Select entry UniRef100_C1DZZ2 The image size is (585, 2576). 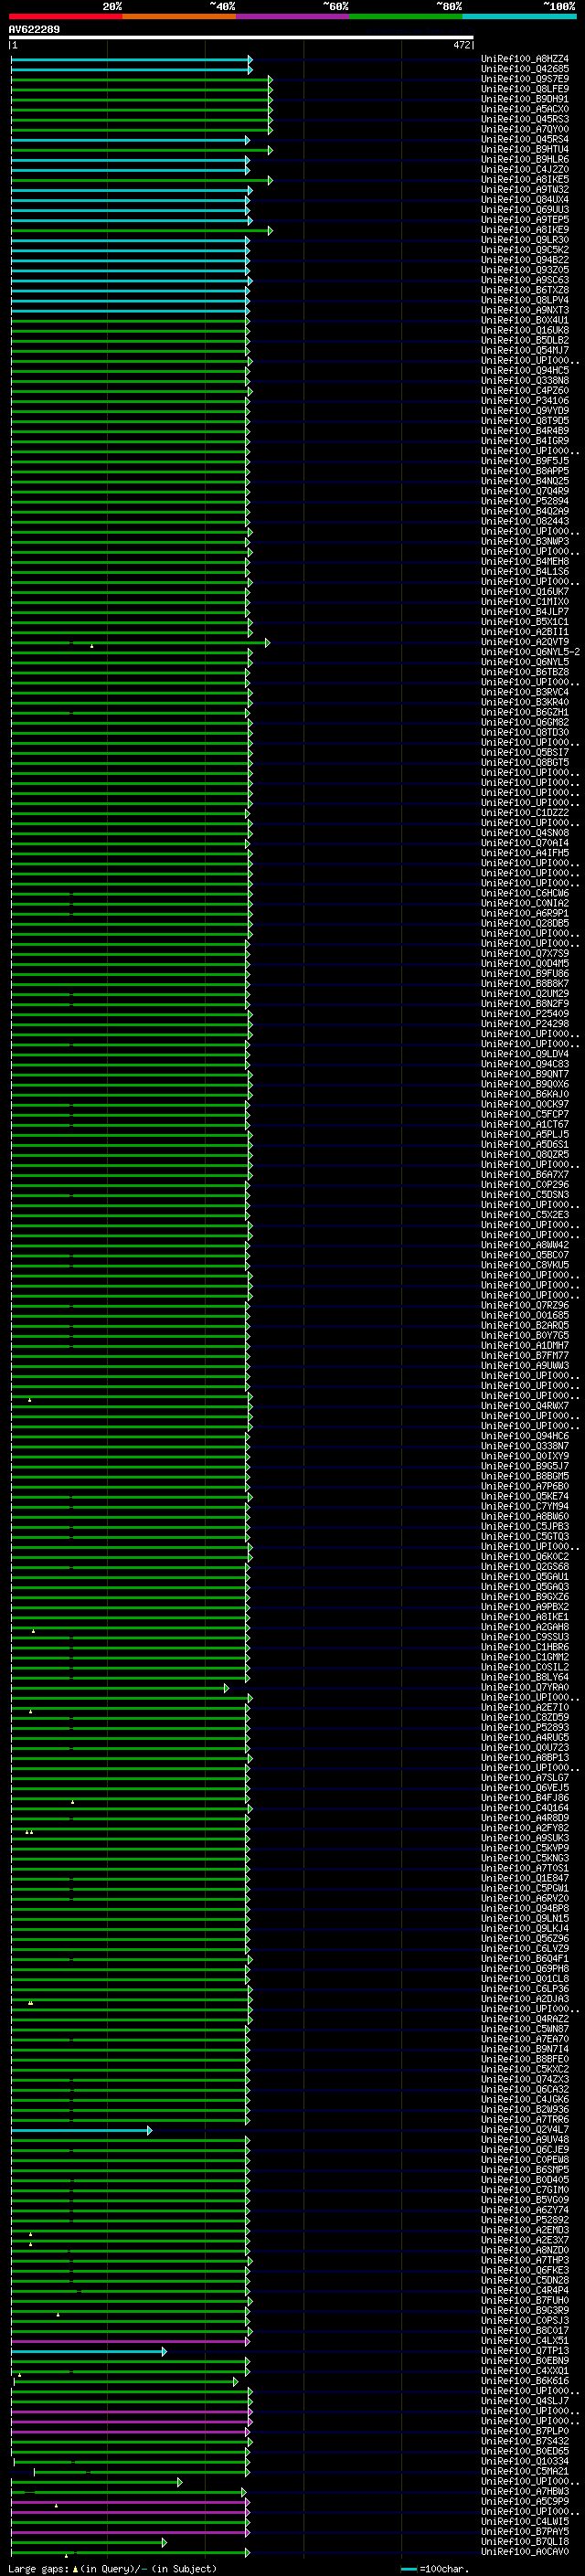pos(525,813)
